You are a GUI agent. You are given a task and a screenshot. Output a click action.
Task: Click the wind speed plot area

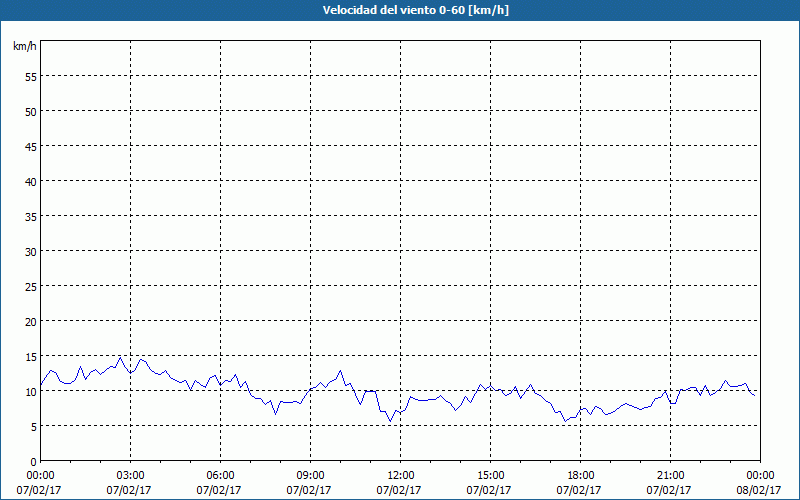[x=401, y=251]
